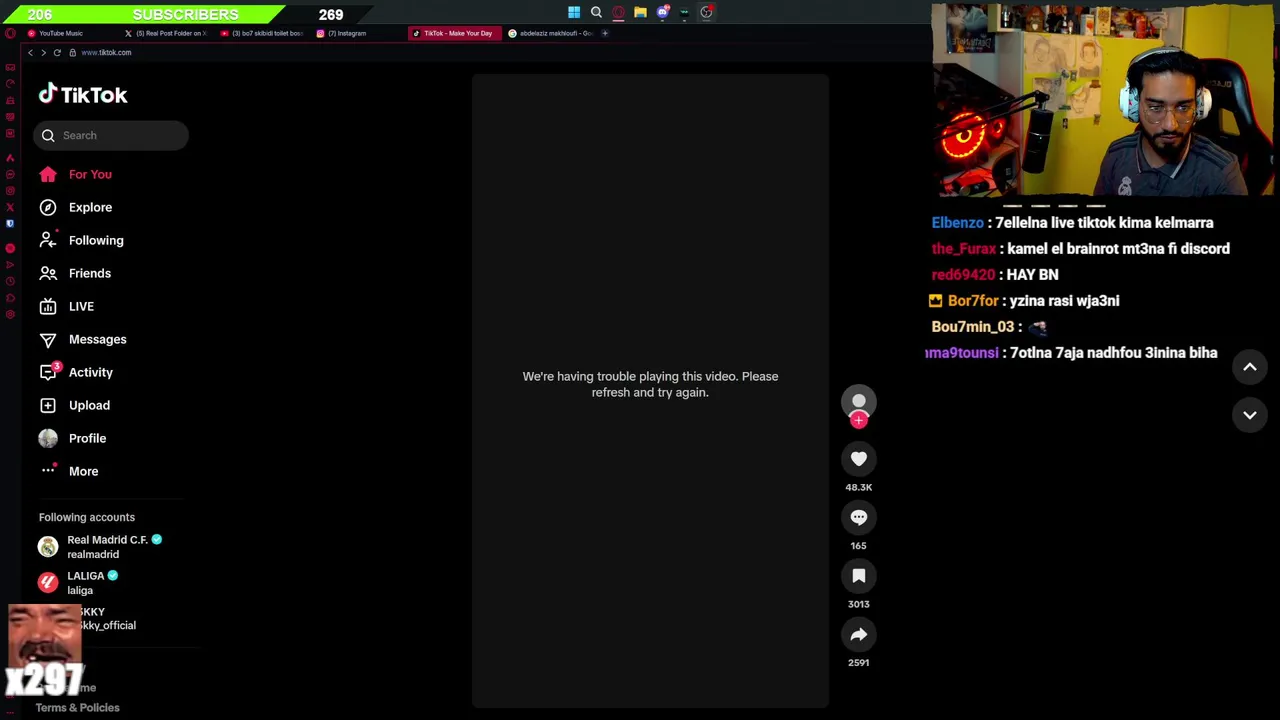The width and height of the screenshot is (1280, 720).
Task: Go back in the browser
Action: click(x=30, y=52)
